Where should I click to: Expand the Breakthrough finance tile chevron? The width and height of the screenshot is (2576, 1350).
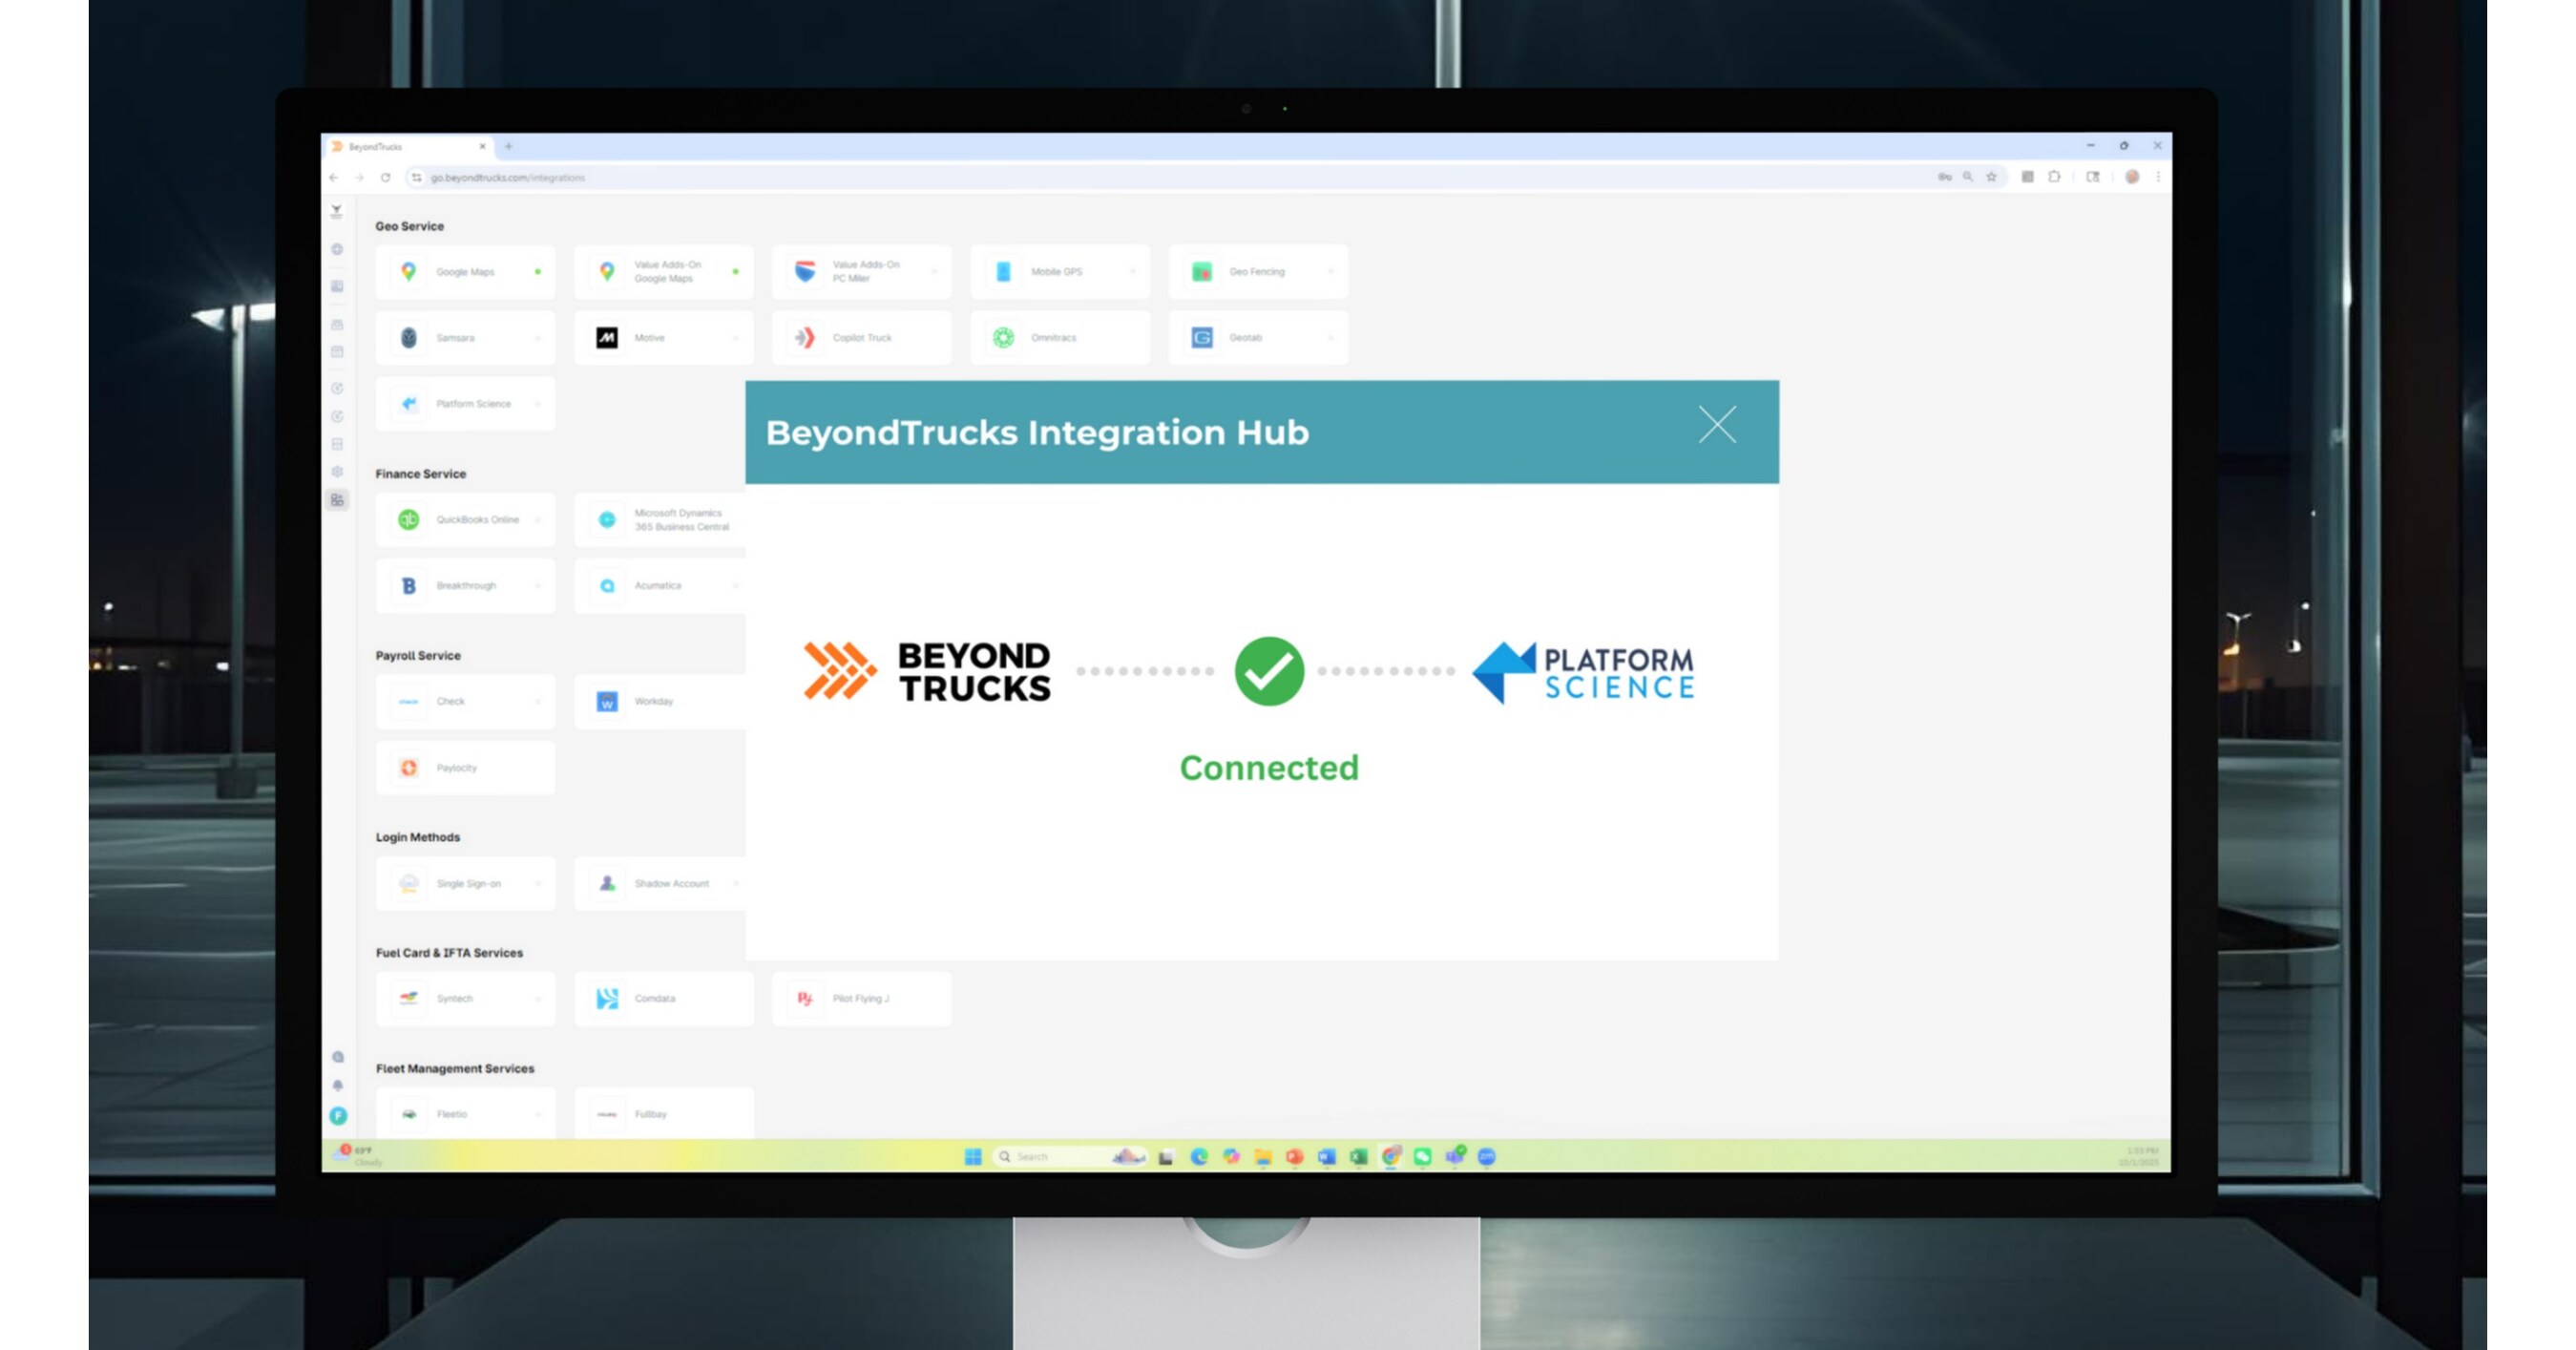(538, 585)
